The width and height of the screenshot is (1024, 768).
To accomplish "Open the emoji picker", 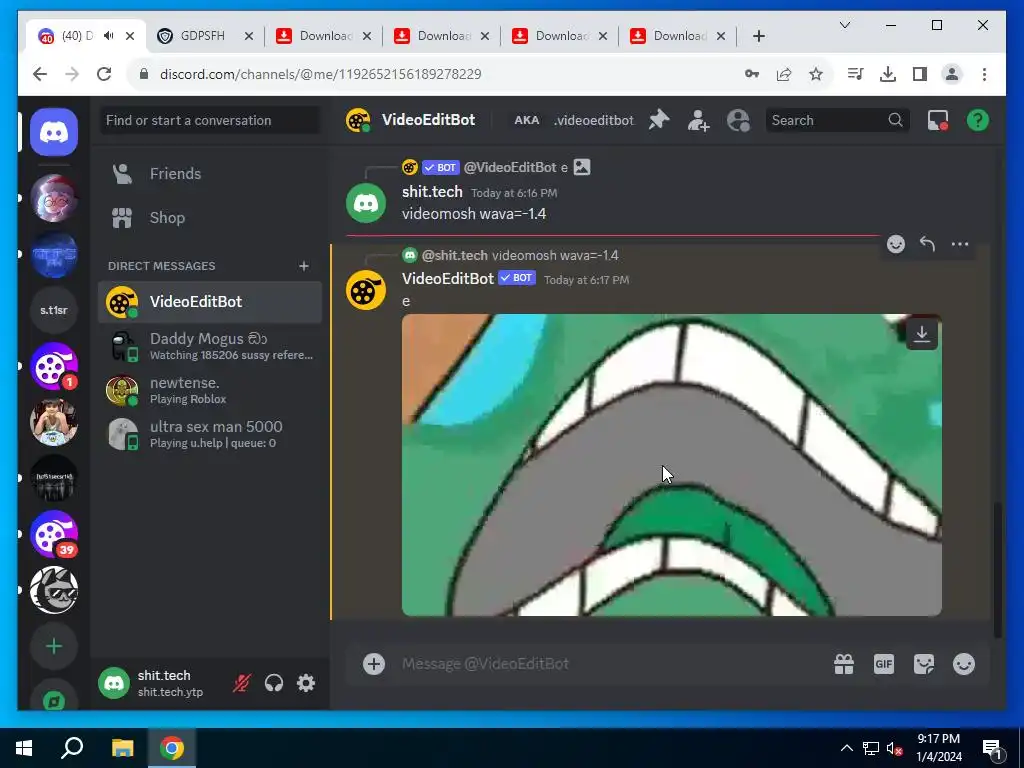I will tap(964, 664).
